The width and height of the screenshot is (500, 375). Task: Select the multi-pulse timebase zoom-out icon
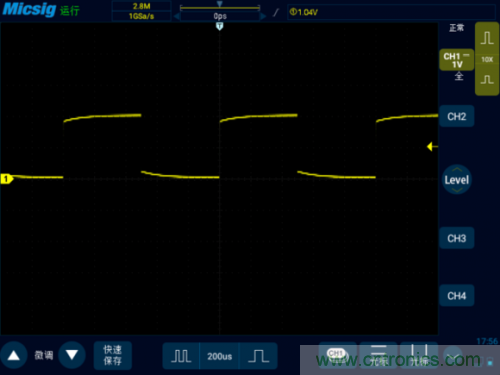[181, 356]
